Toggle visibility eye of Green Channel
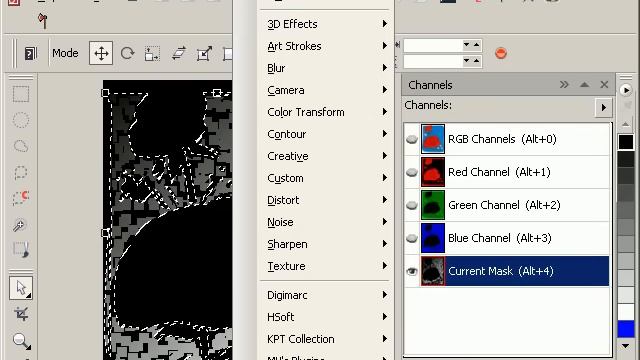 click(412, 205)
